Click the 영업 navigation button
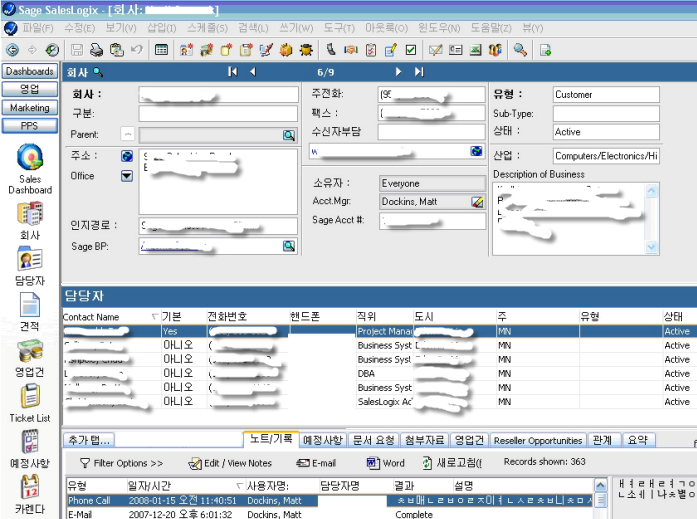 (x=30, y=89)
